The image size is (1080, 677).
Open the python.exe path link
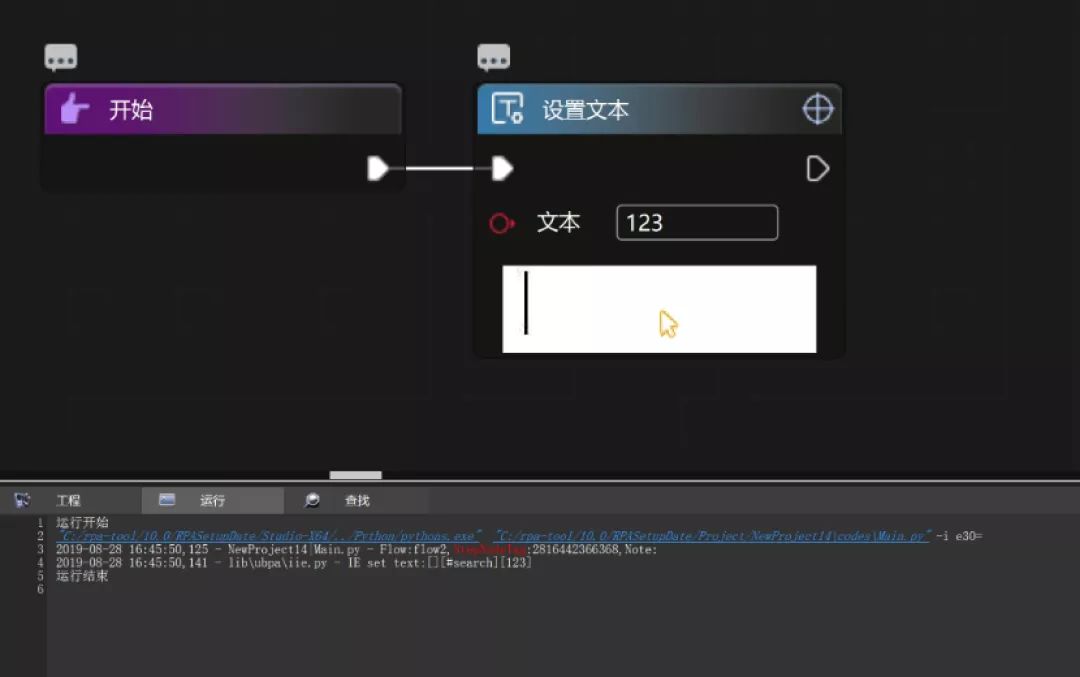[x=269, y=536]
